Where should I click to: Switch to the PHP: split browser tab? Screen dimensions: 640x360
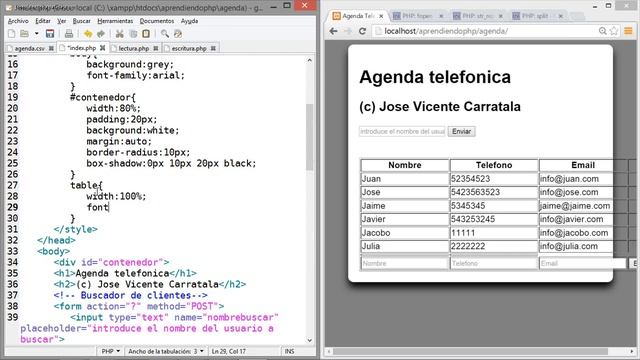(x=537, y=16)
